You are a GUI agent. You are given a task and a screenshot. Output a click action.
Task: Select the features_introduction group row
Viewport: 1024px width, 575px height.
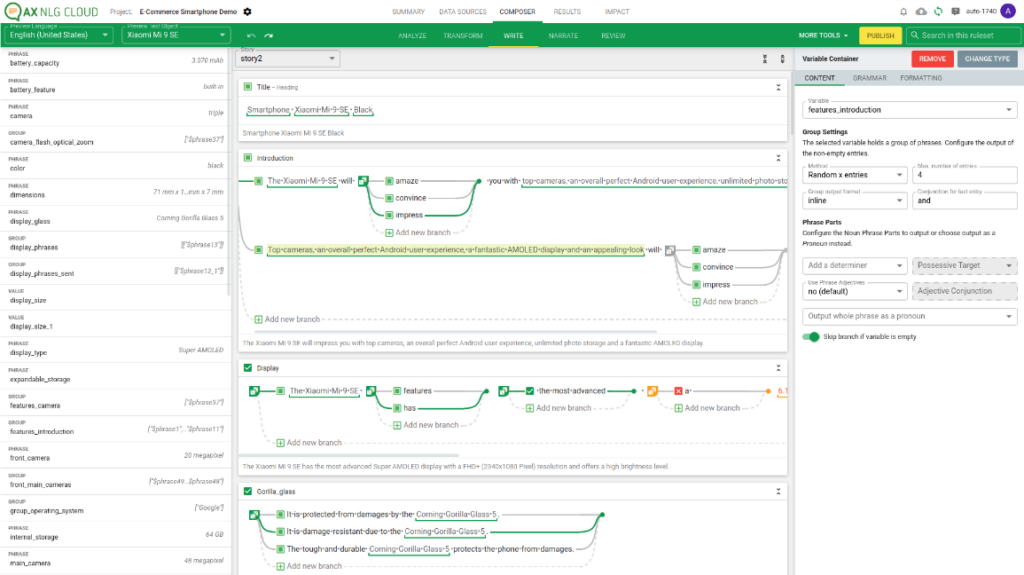point(116,428)
